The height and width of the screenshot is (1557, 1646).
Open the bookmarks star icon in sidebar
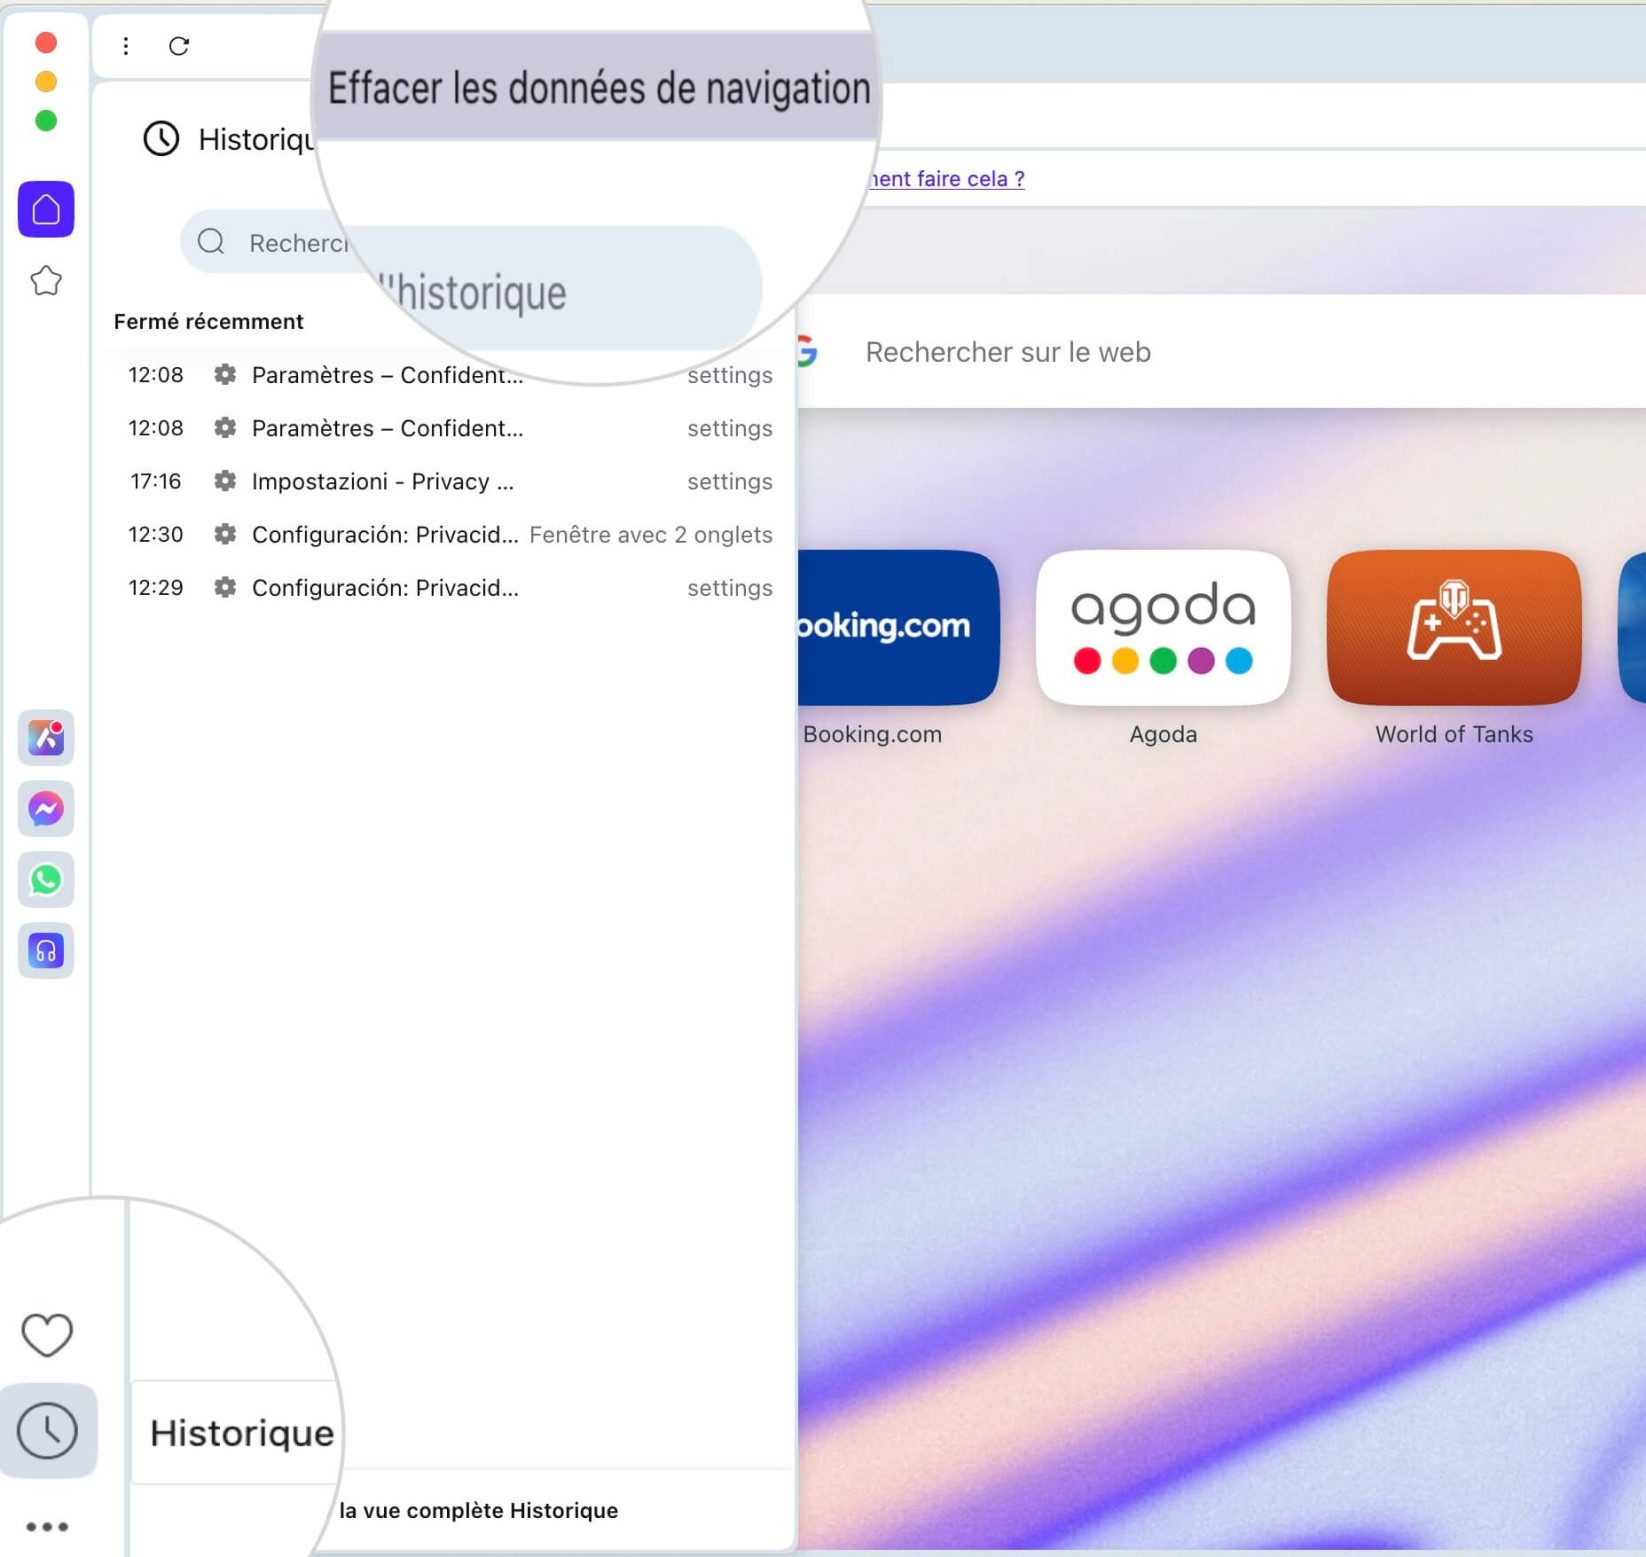46,281
